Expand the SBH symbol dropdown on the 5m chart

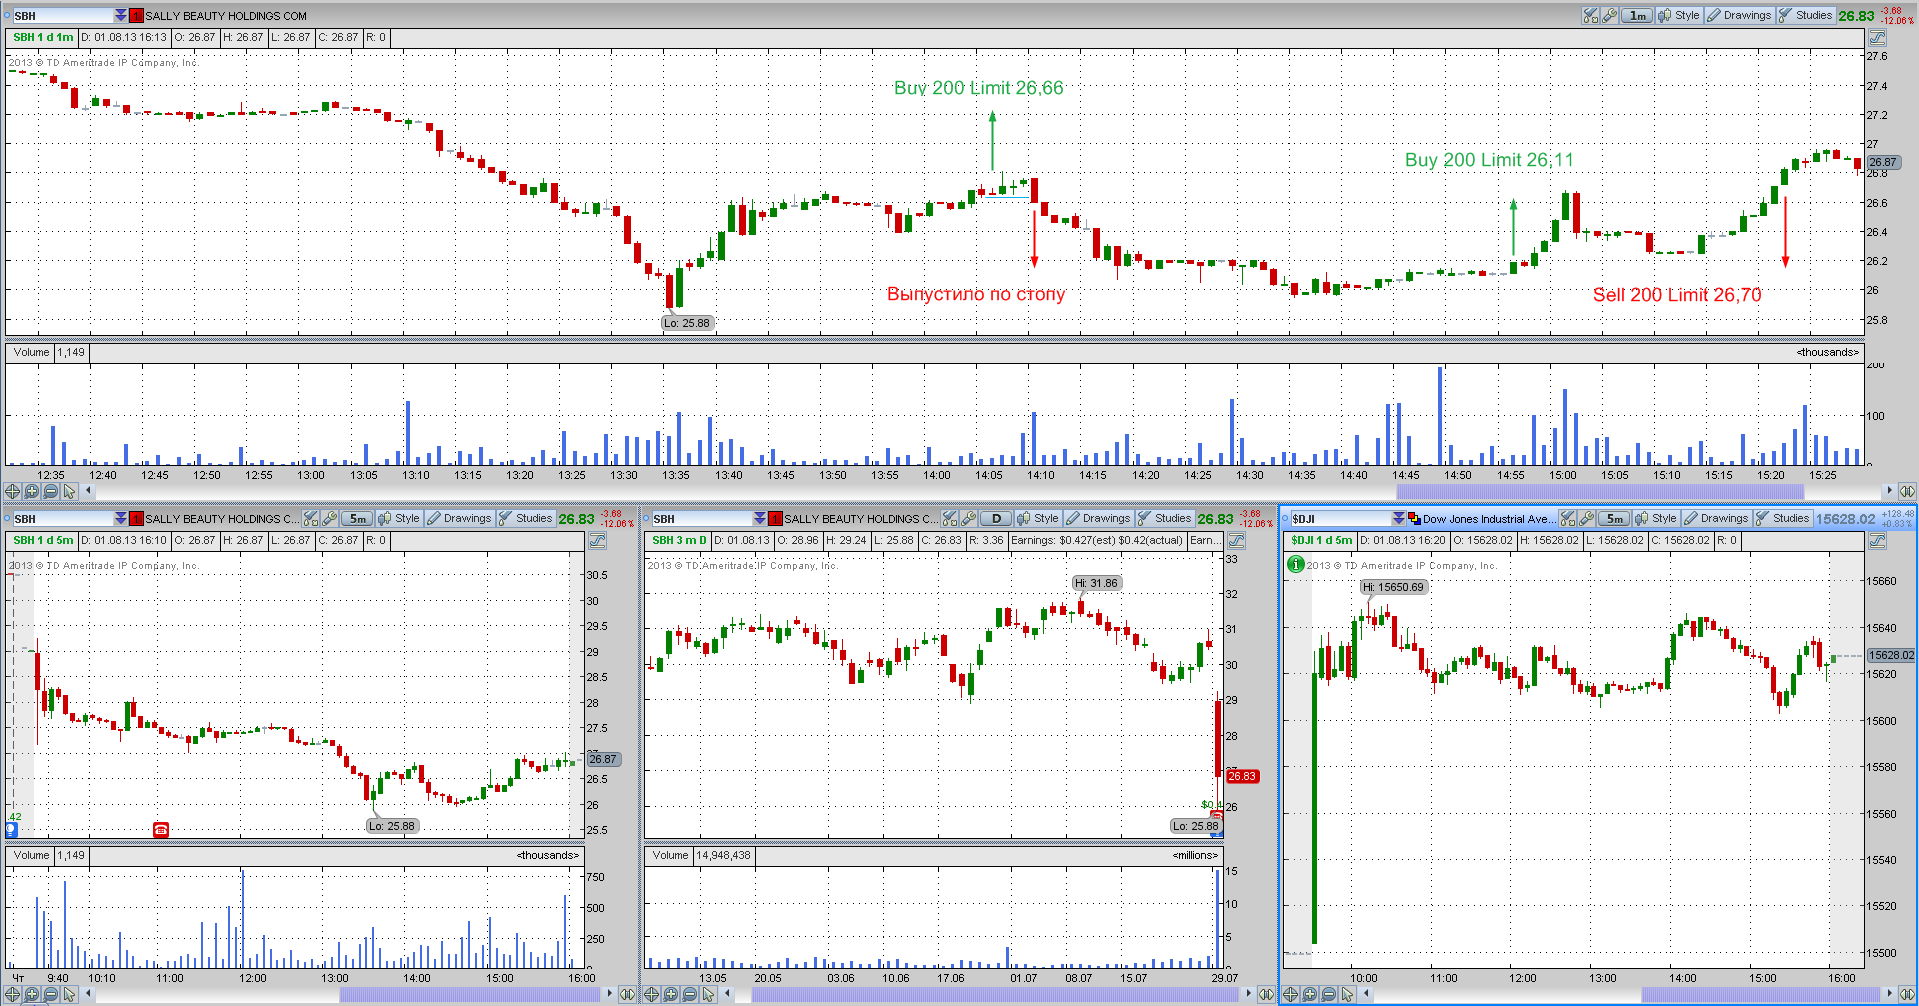pos(121,518)
